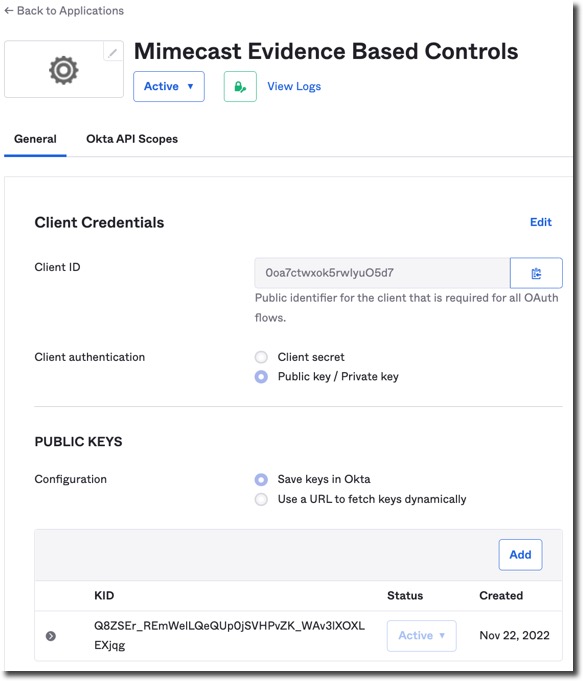Click the Client authentication label
Screen dimensions: 583x681
click(x=89, y=357)
